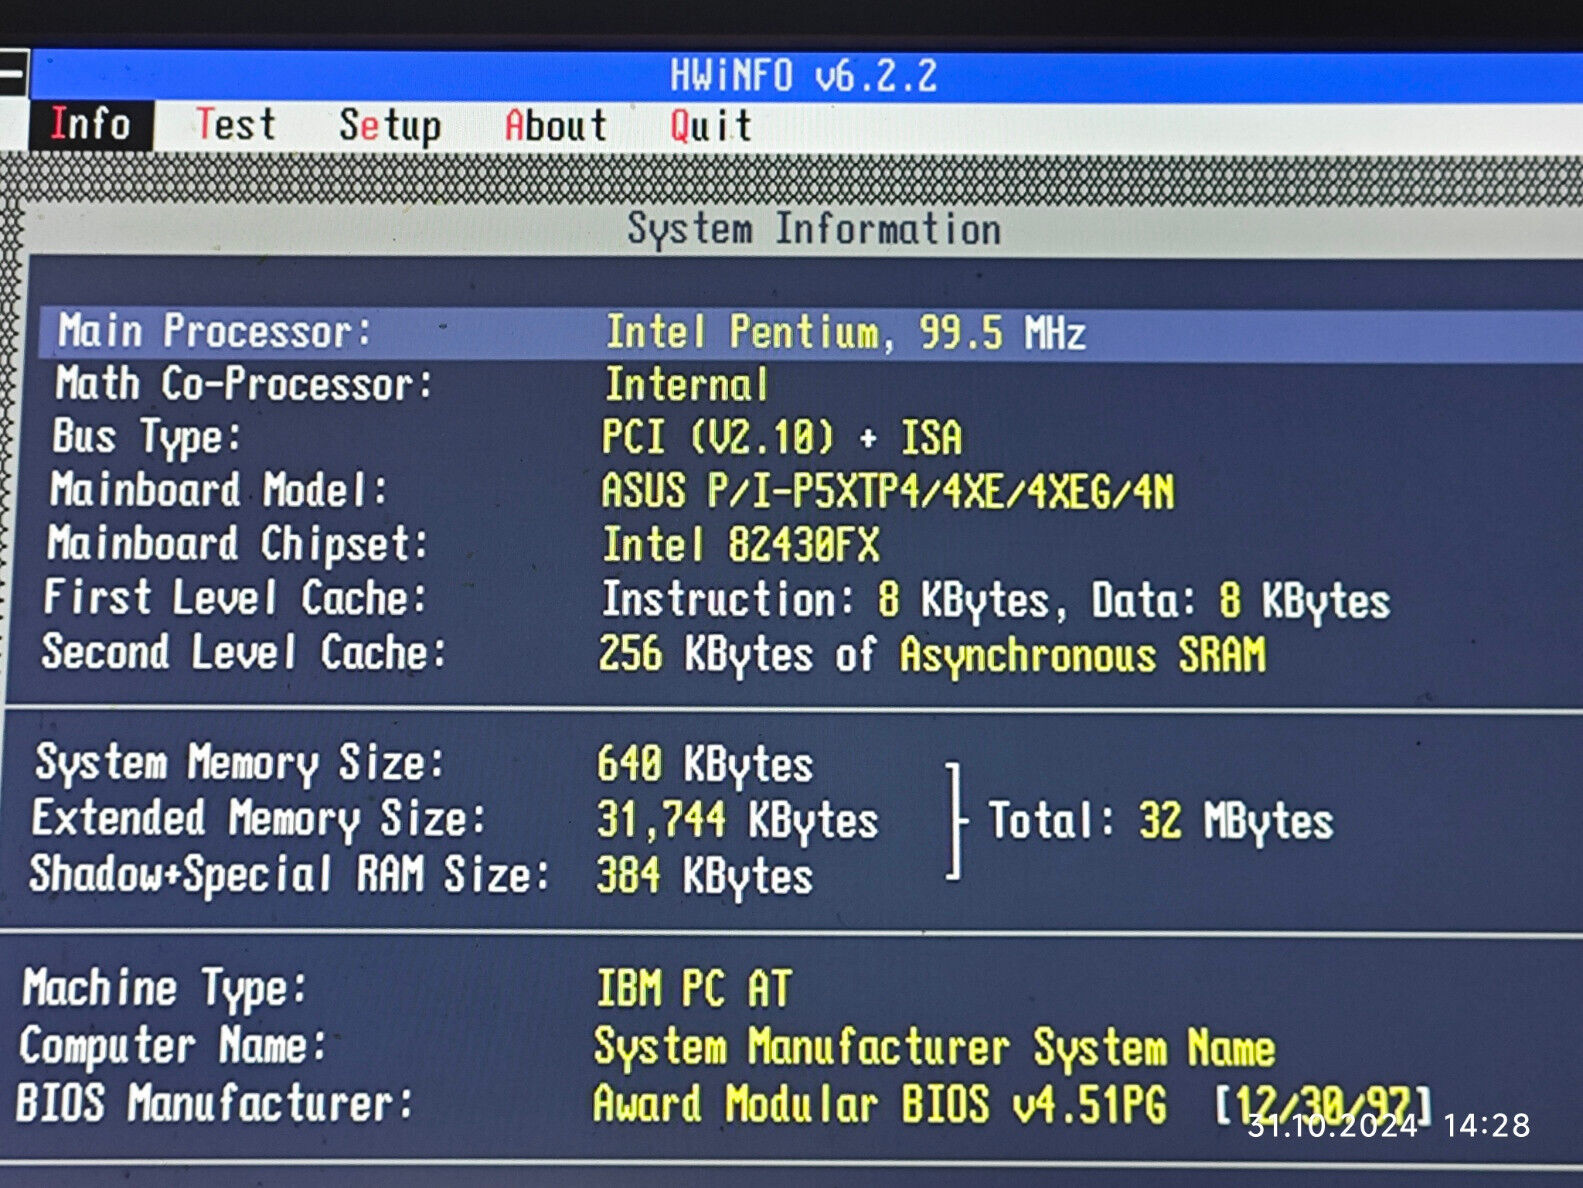Screen dimensions: 1583x1188
Task: Click the 'HWiNFO v6.2.2' title bar
Action: (803, 76)
